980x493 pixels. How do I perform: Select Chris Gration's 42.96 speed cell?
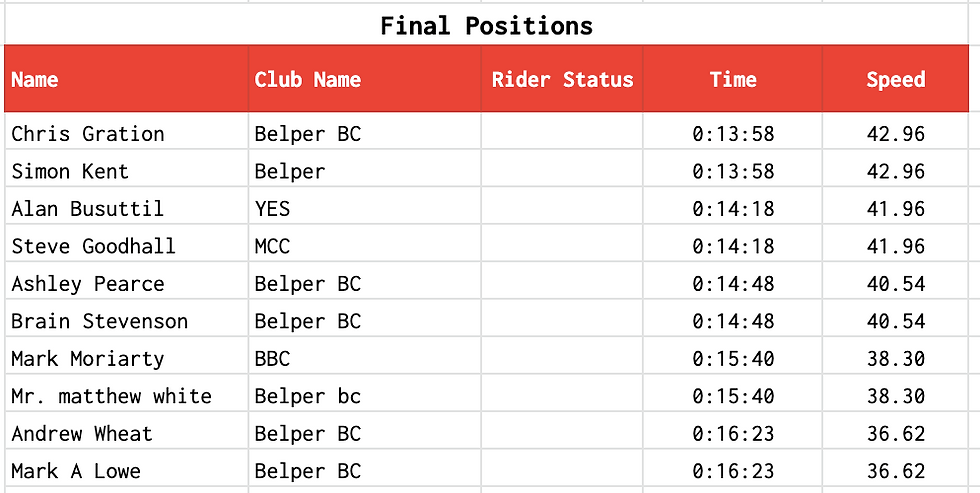pyautogui.click(x=896, y=134)
